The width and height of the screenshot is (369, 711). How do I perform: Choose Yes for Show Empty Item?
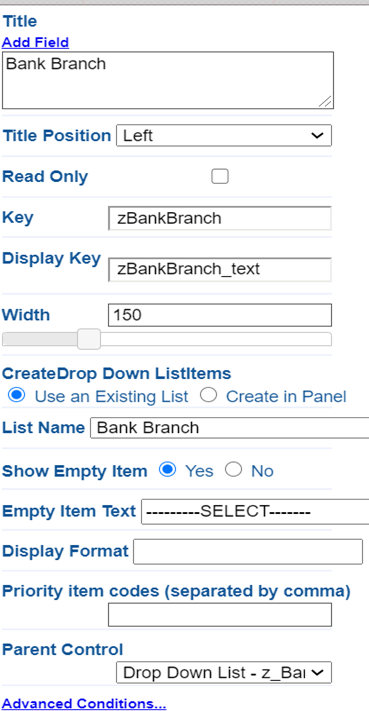click(x=168, y=470)
